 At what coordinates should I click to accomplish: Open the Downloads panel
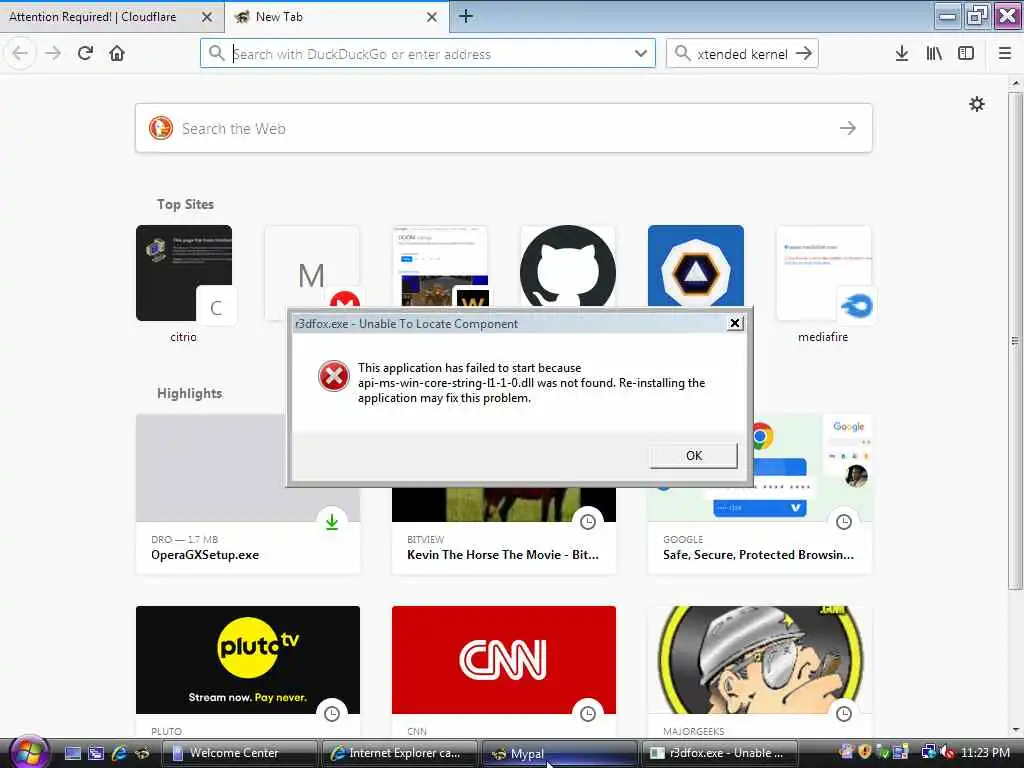click(x=902, y=54)
